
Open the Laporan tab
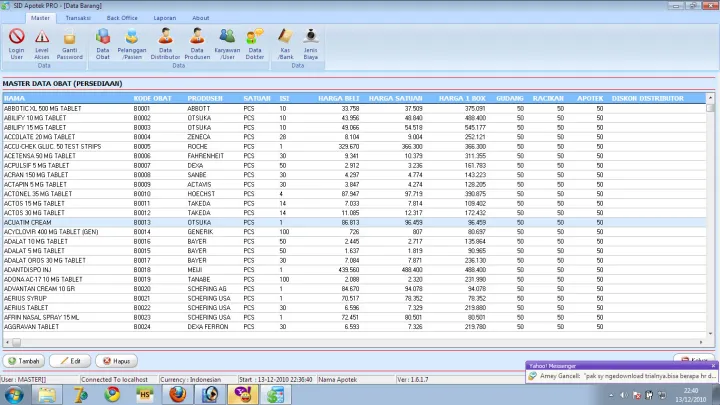pos(164,18)
